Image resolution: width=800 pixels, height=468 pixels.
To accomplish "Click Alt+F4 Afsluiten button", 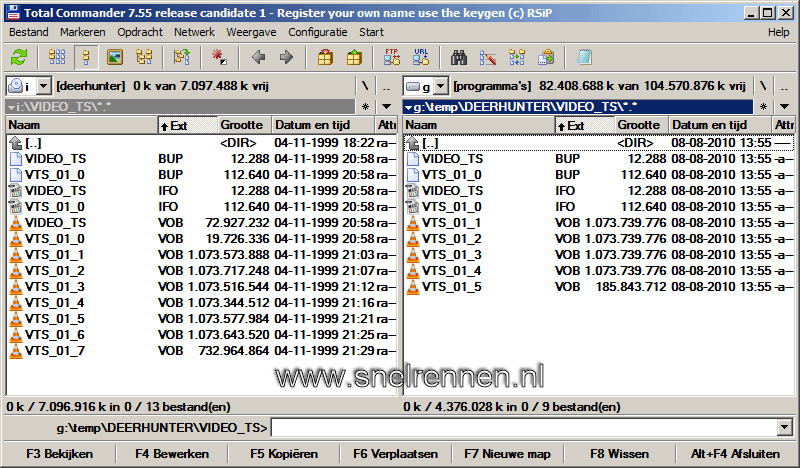I will [x=735, y=454].
